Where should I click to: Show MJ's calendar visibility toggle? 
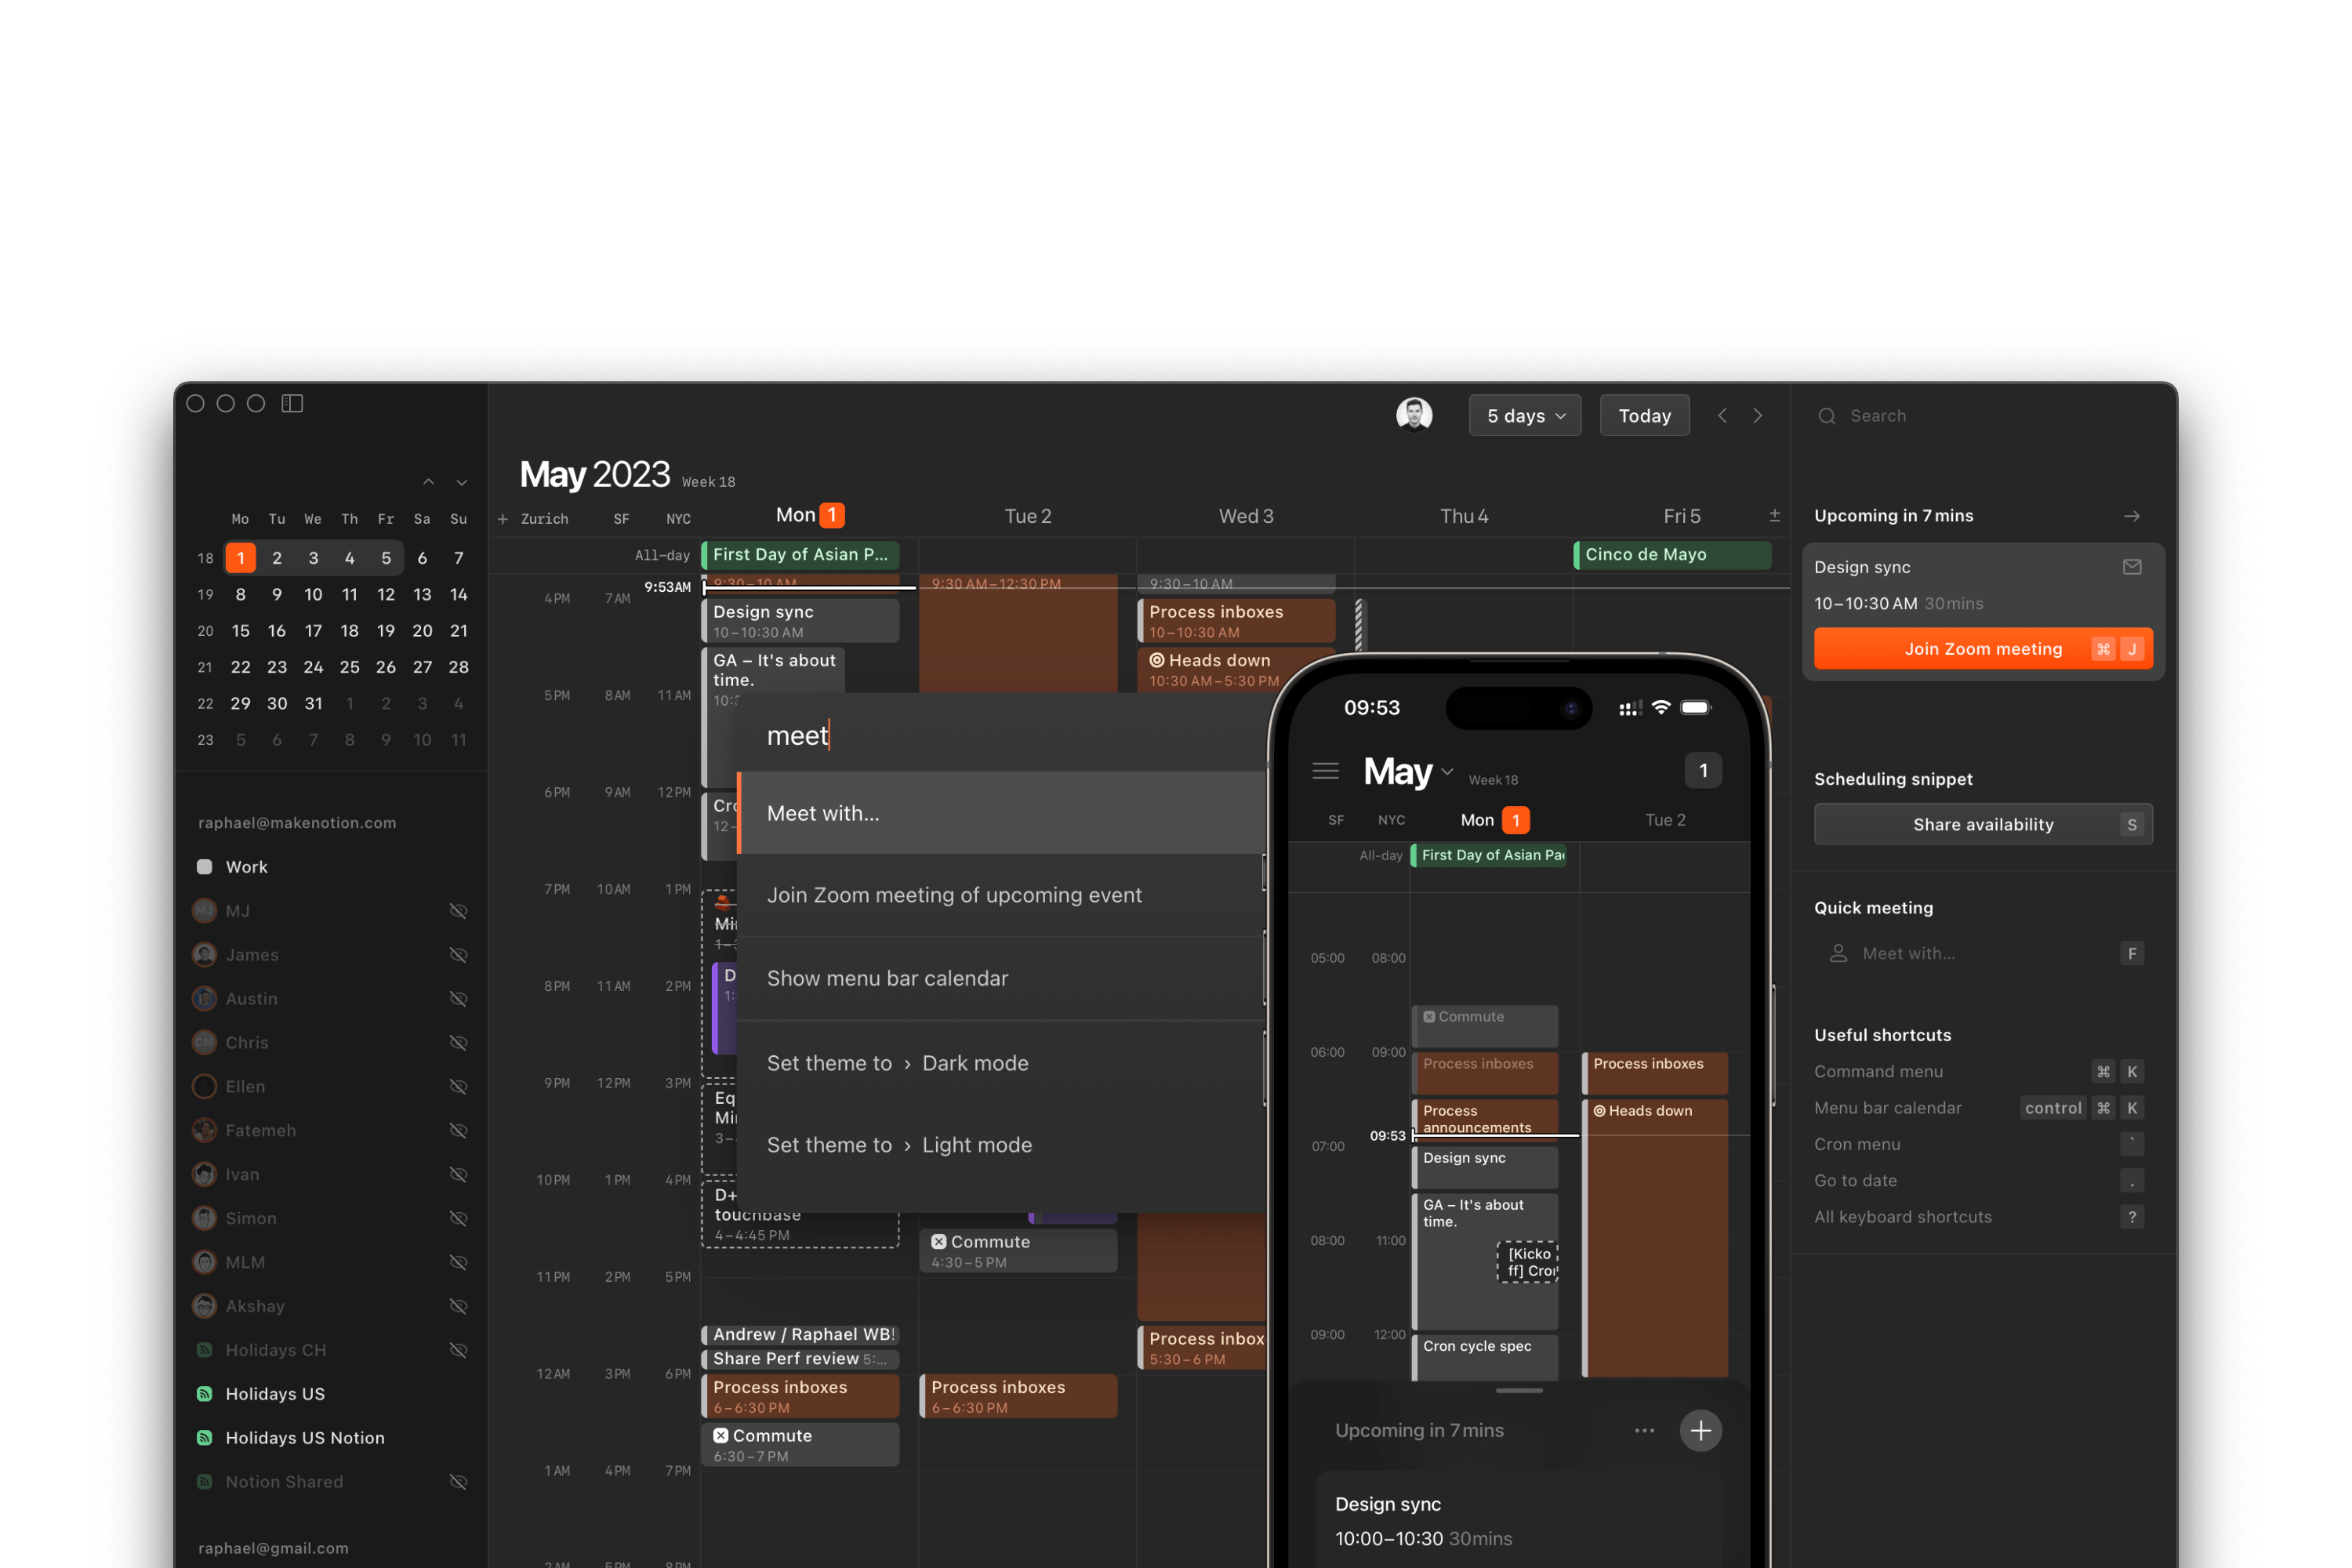coord(458,911)
